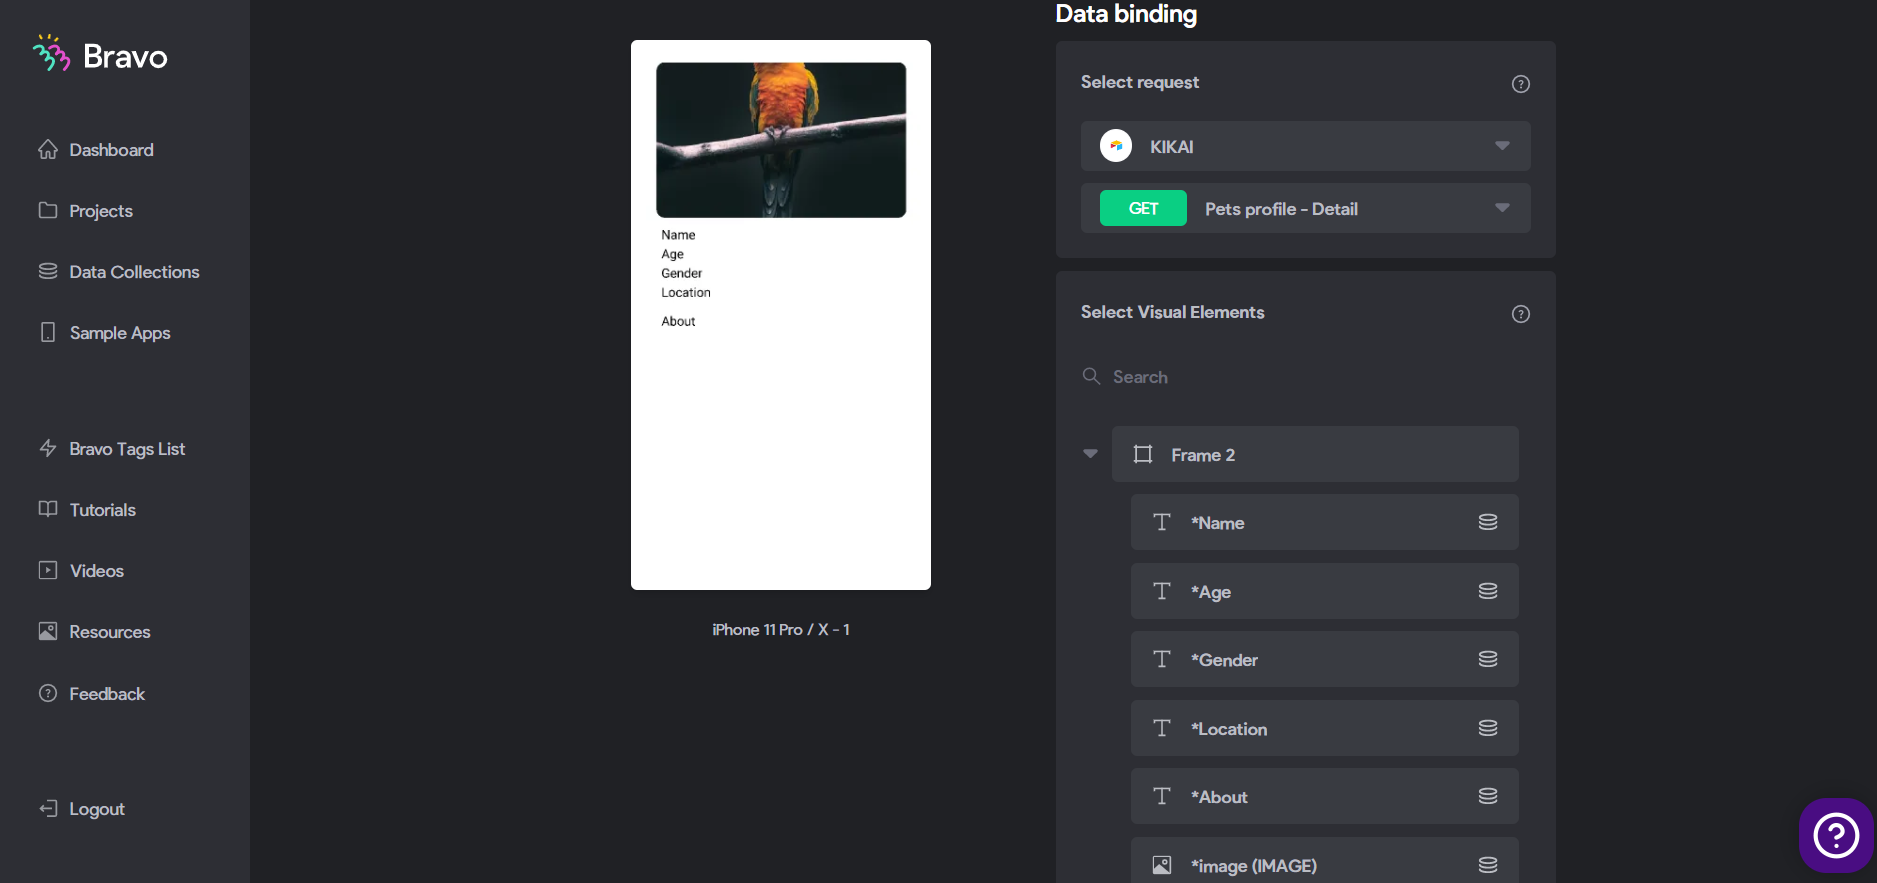Click the GET method badge

1143,208
